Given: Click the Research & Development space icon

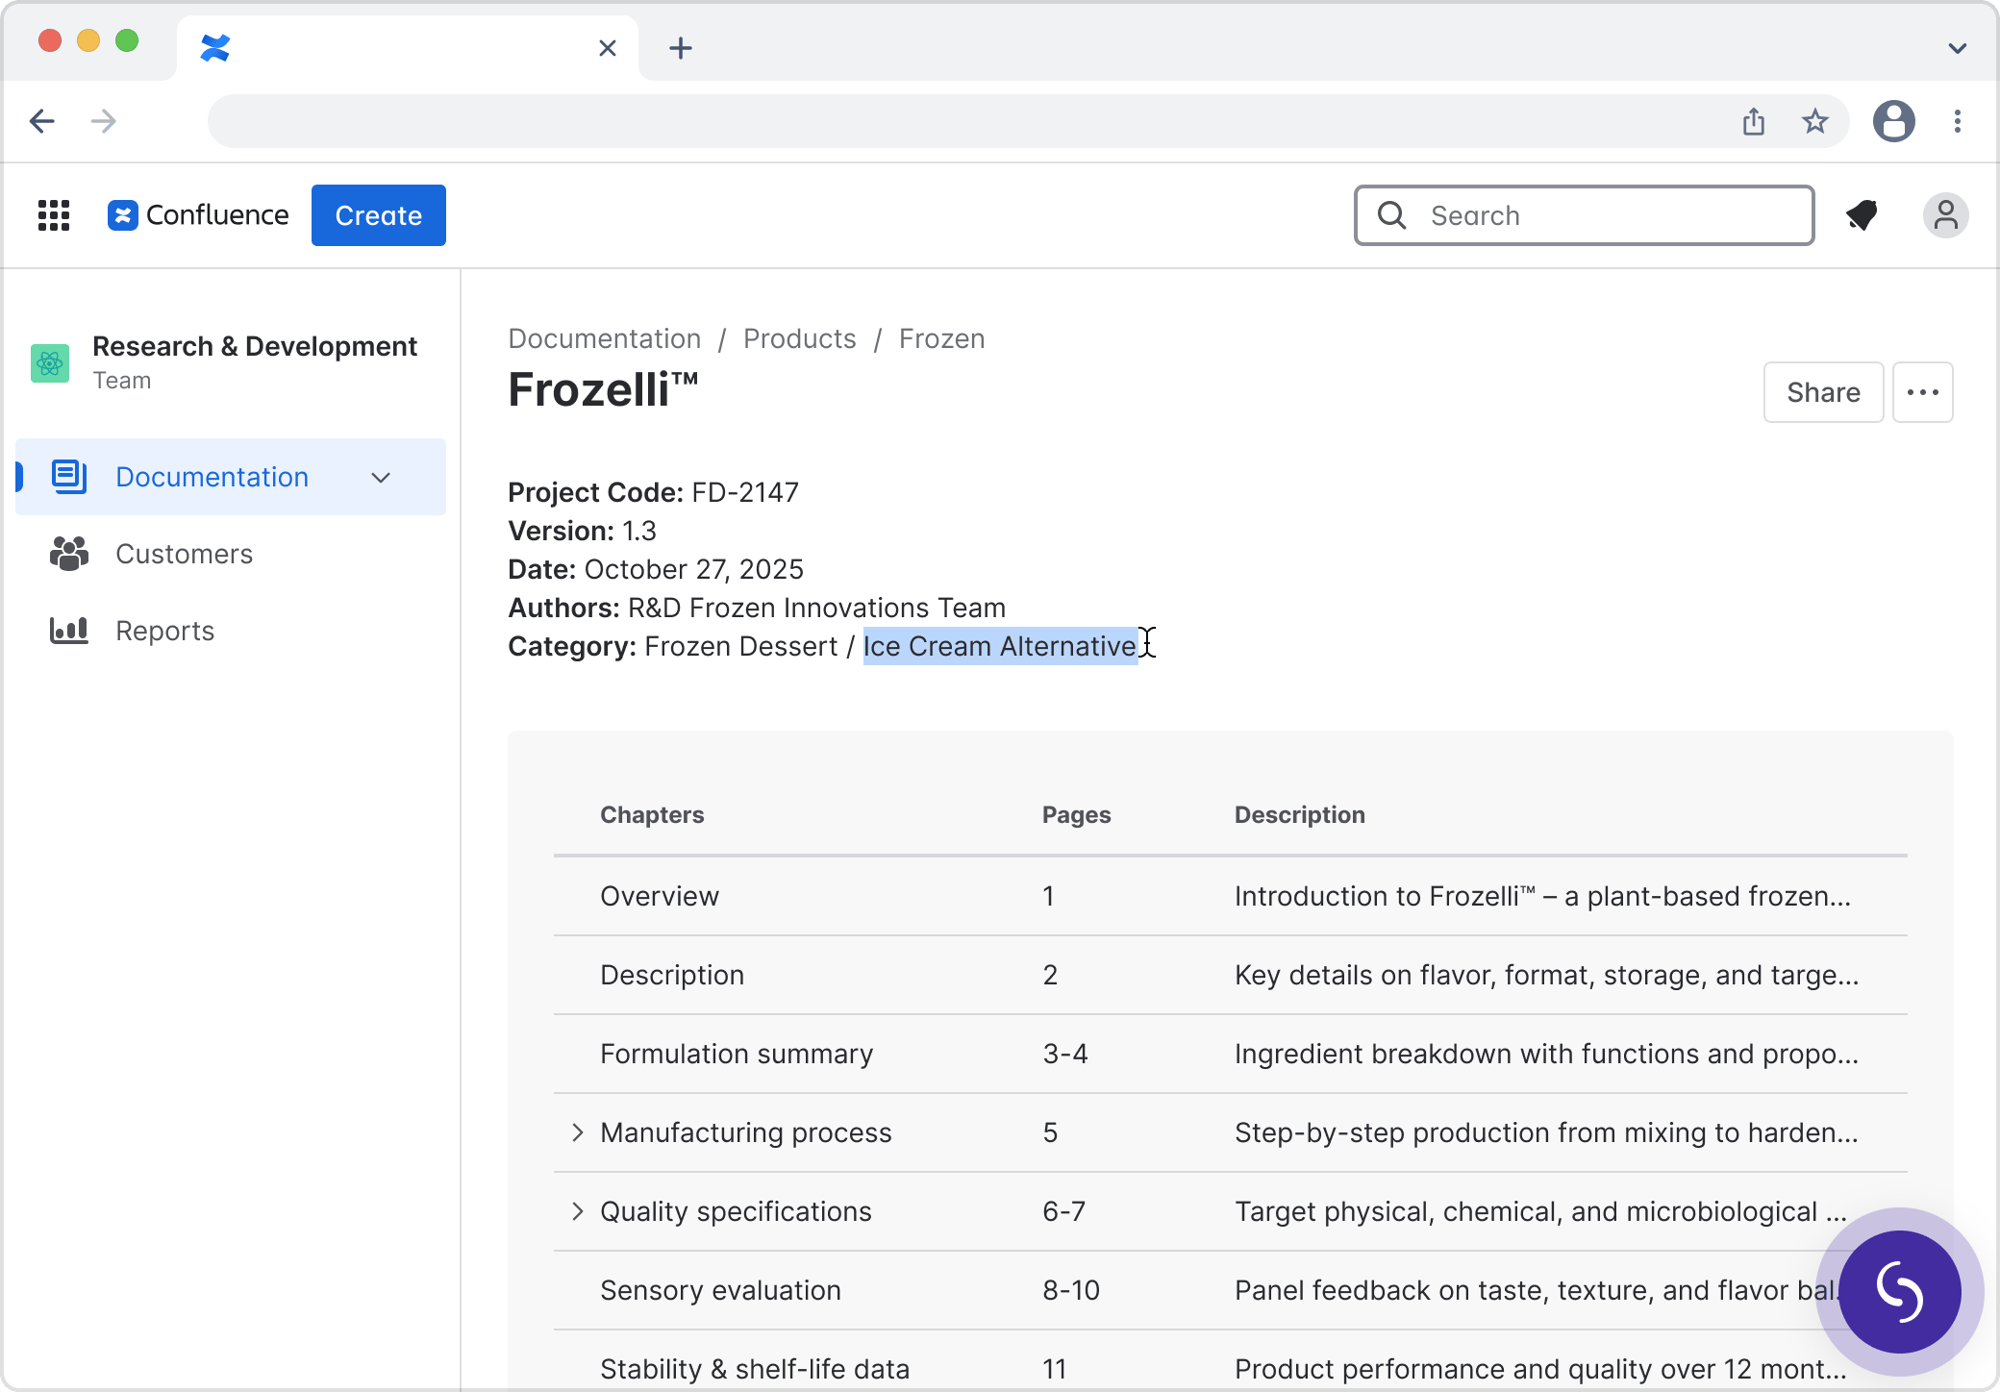Looking at the screenshot, I should [49, 363].
